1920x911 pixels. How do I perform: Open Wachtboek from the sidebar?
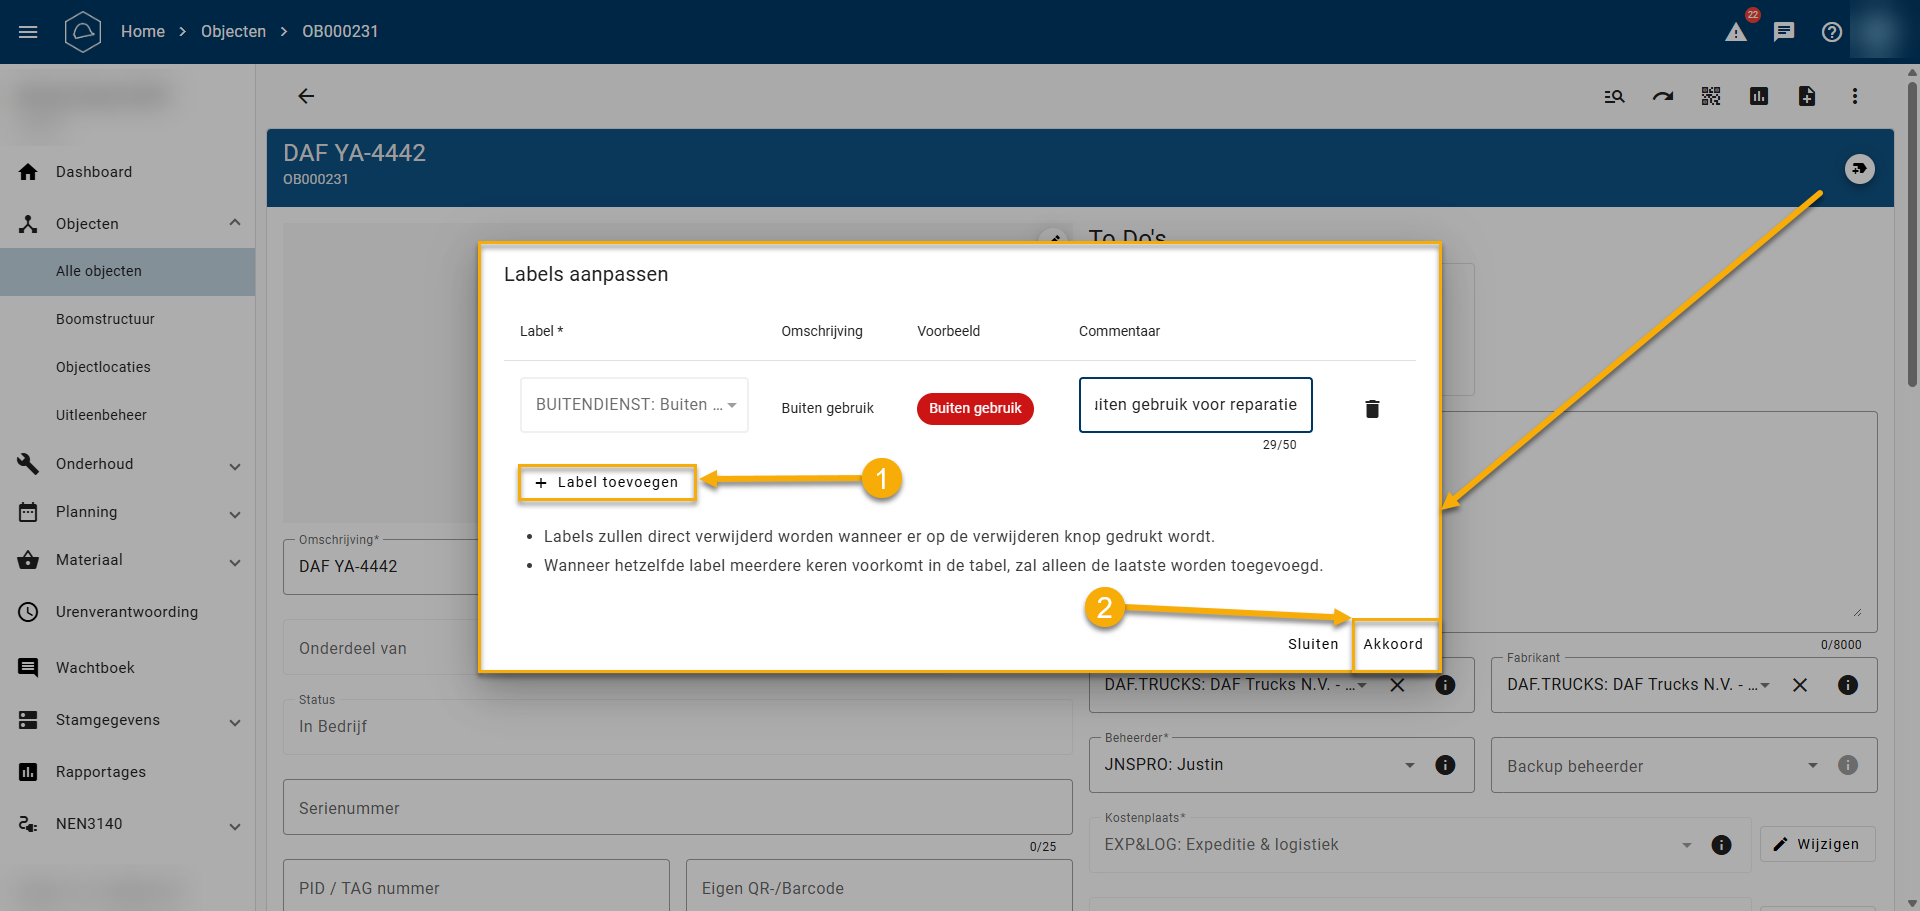pos(95,668)
